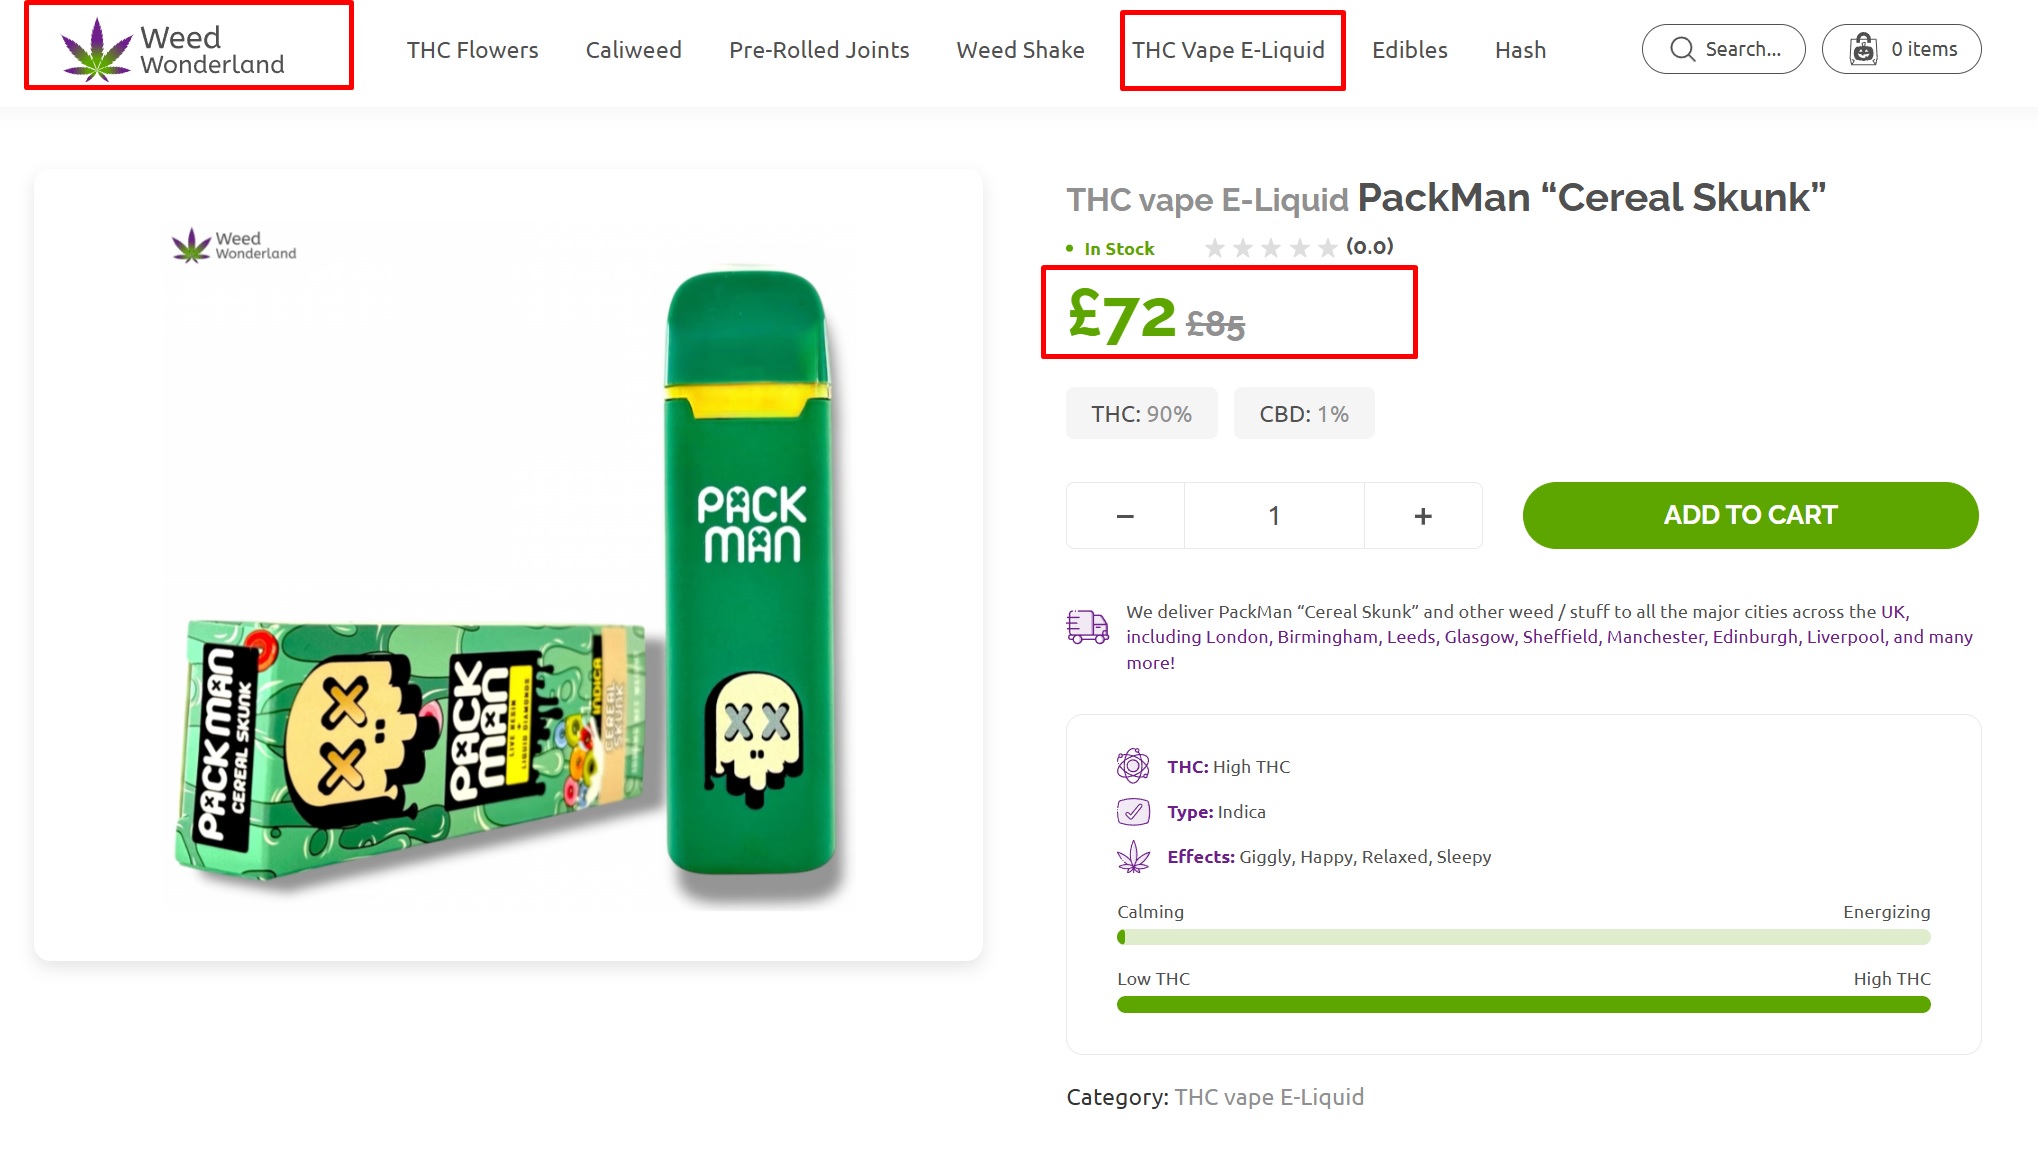Viewport: 2038px width, 1158px height.
Task: Click the delivery truck icon
Action: click(1088, 627)
